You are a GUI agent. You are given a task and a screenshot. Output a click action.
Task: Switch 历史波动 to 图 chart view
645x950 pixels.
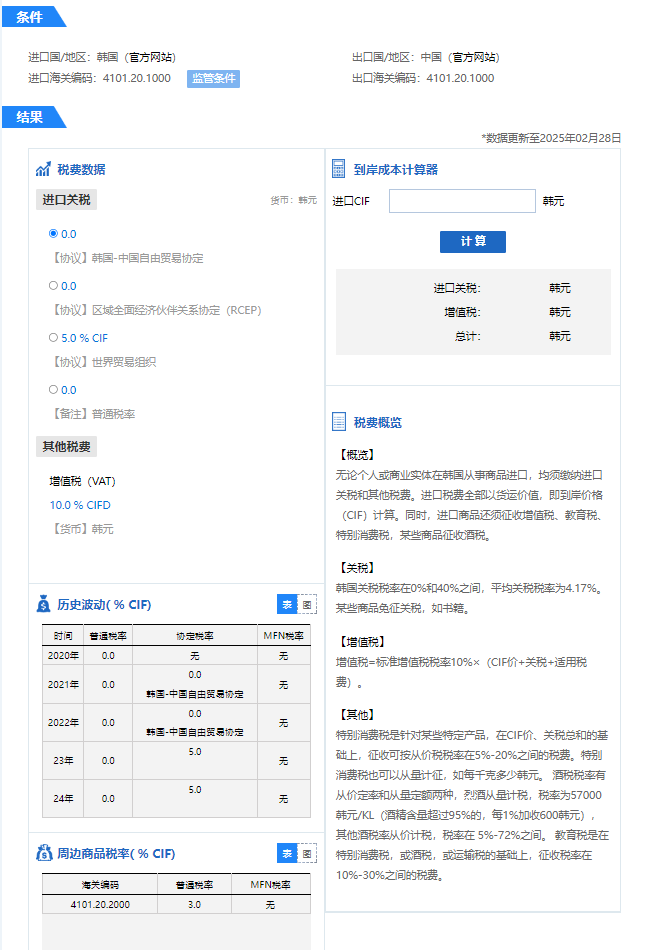pos(307,604)
